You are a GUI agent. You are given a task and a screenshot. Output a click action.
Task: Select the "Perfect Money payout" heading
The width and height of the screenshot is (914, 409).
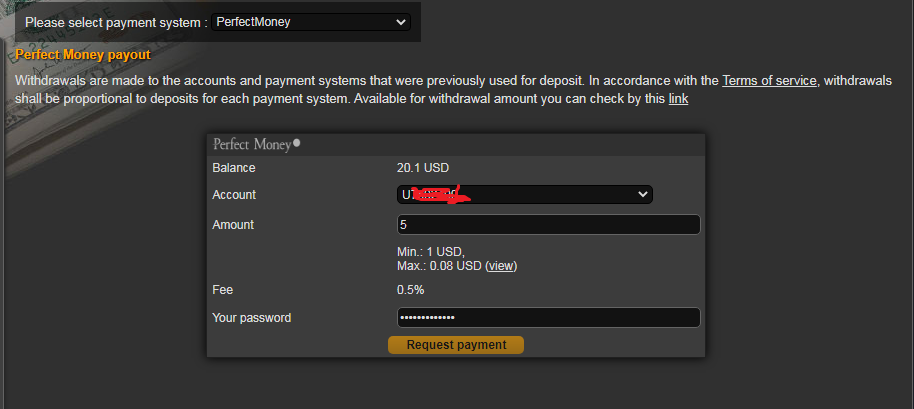83,55
